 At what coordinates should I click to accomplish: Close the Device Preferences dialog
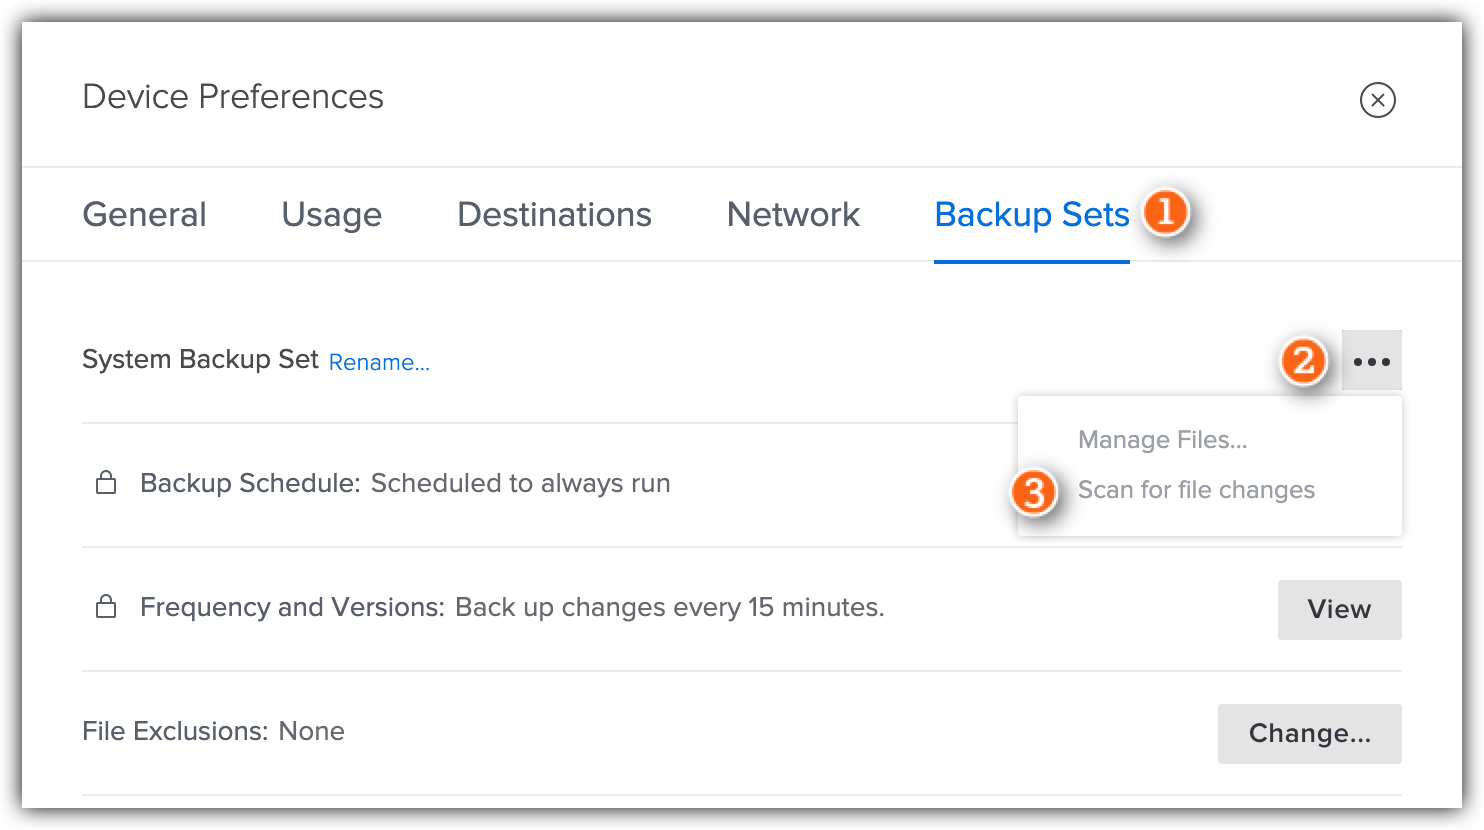pos(1377,100)
